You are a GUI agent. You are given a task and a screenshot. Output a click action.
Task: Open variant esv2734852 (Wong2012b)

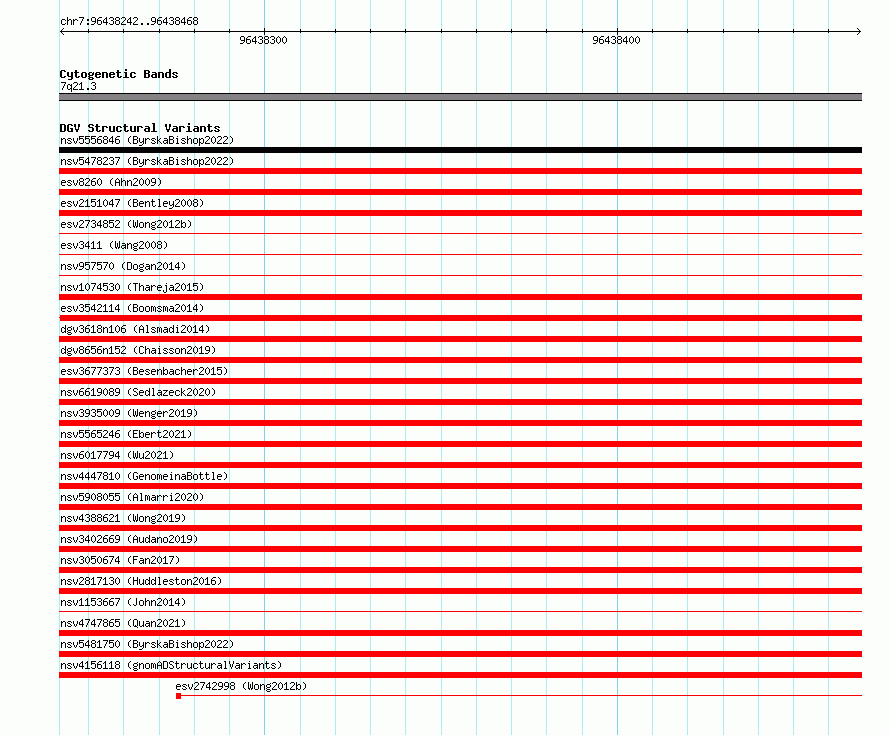coord(126,224)
